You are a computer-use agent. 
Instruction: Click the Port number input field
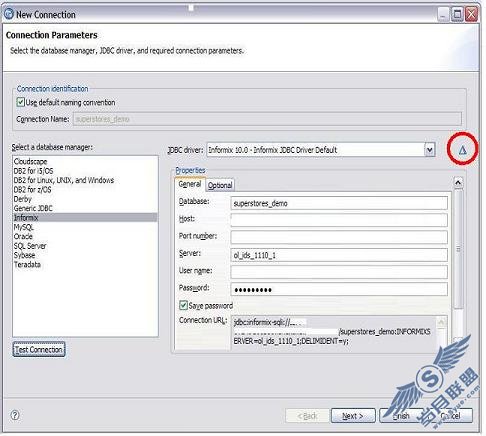click(339, 237)
